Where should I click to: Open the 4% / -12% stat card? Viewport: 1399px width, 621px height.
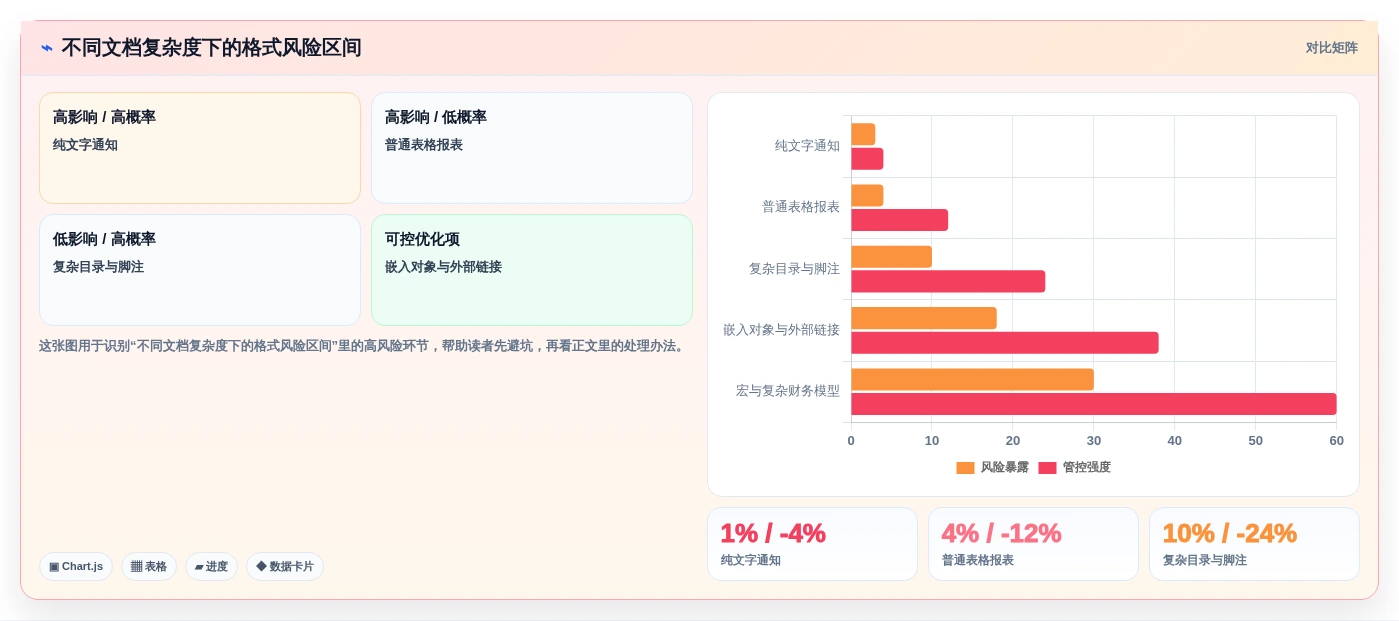coord(1033,544)
